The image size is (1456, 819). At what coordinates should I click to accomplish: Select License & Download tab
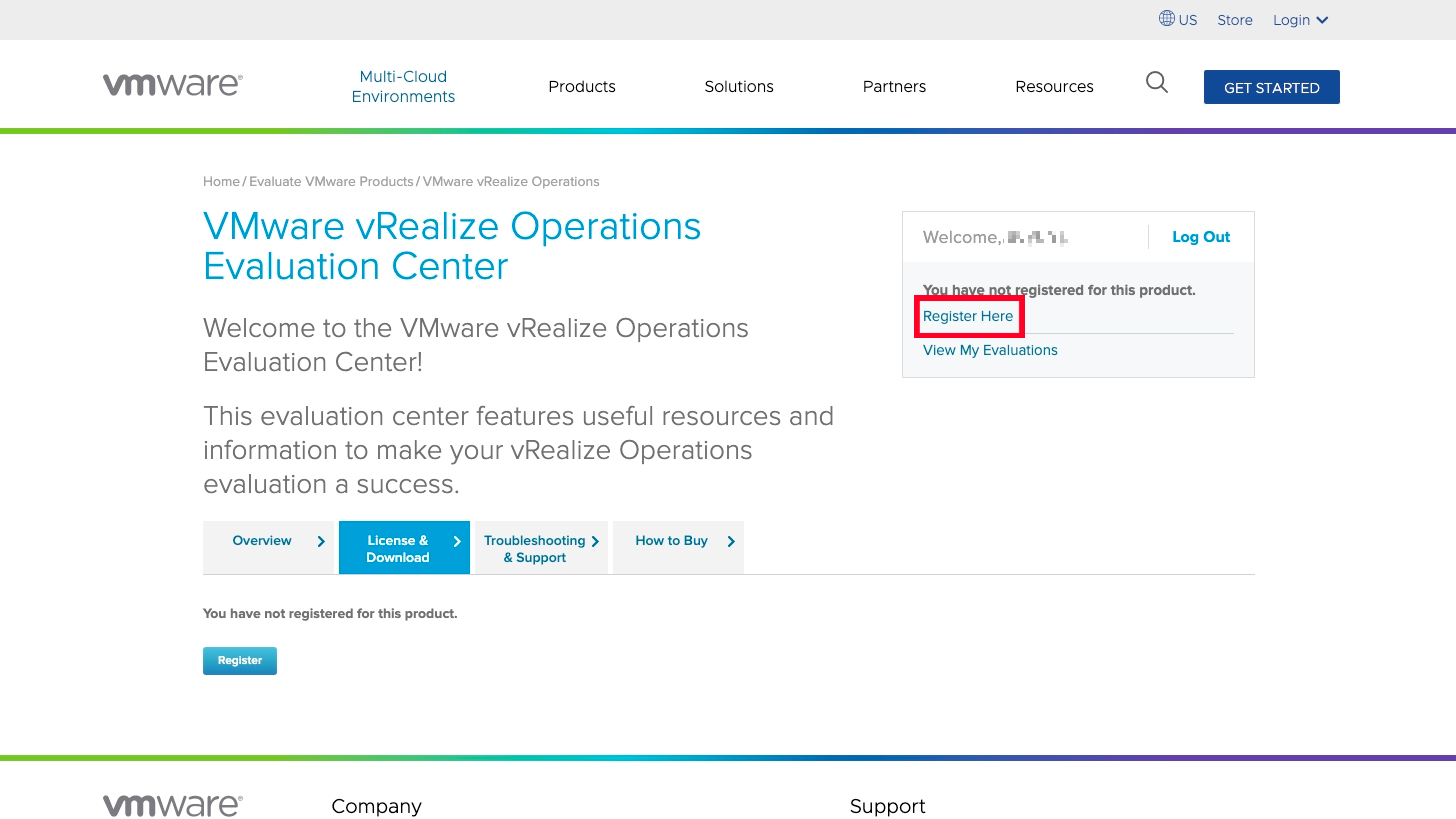click(x=404, y=547)
